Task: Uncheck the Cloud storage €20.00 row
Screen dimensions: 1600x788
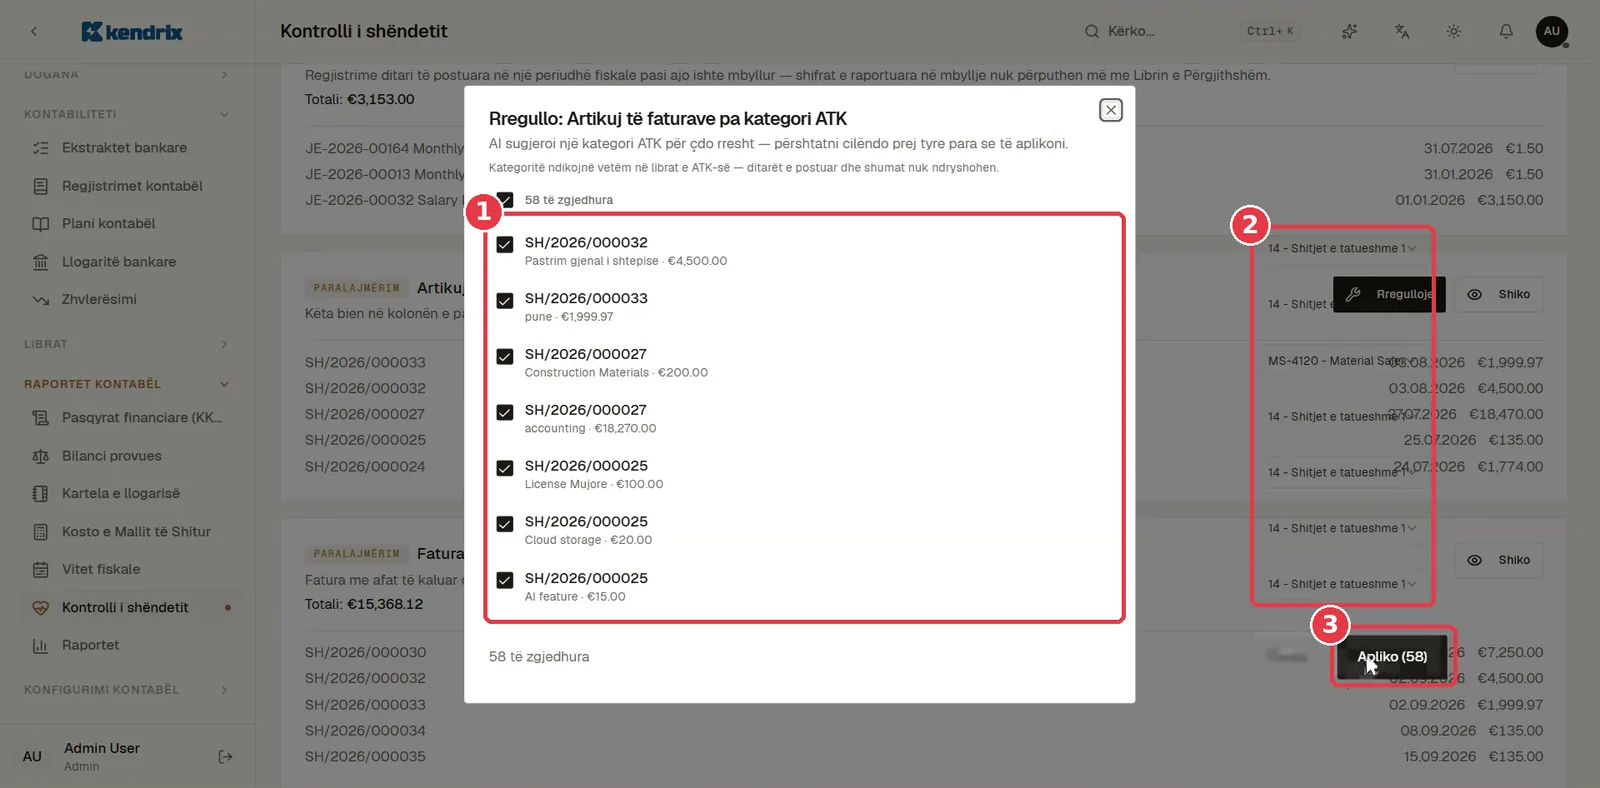Action: [x=505, y=524]
